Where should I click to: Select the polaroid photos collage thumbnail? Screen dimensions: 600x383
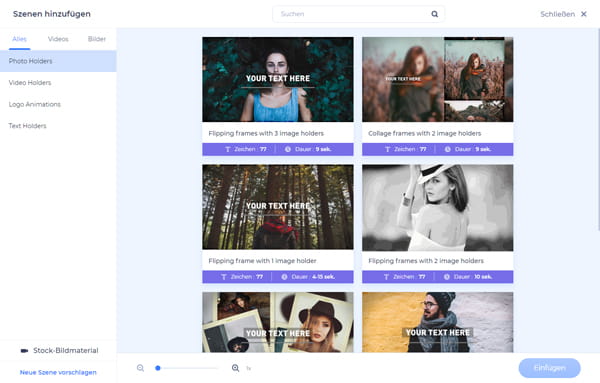pyautogui.click(x=278, y=322)
